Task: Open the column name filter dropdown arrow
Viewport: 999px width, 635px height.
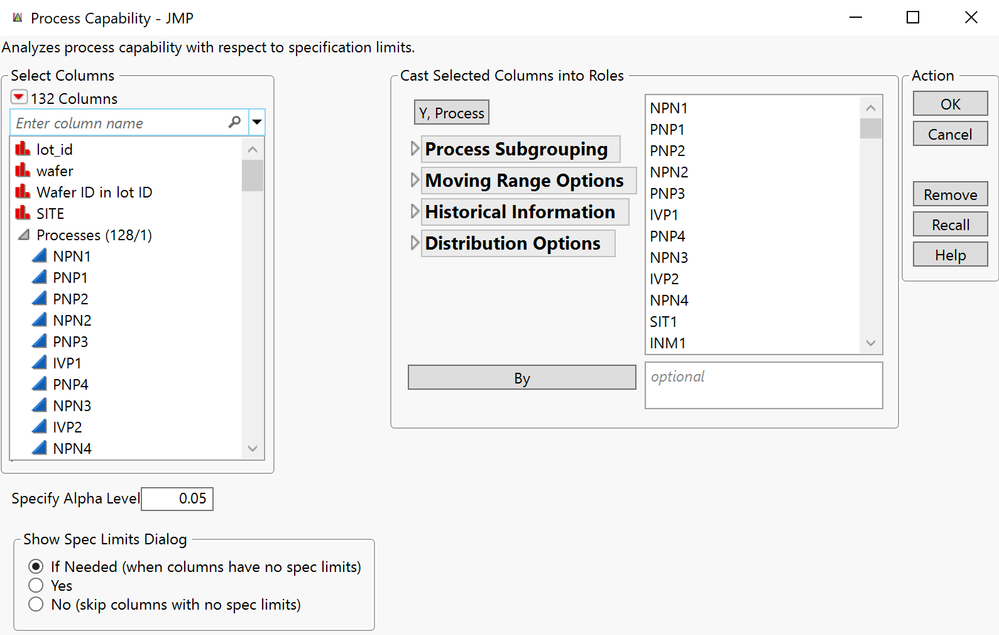Action: coord(258,122)
